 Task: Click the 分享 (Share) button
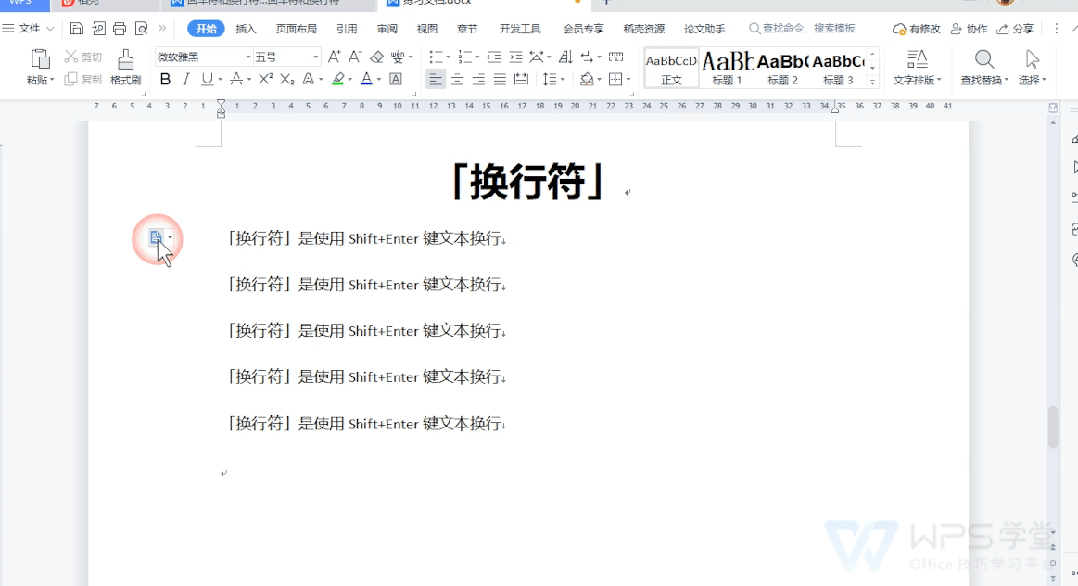[x=1015, y=28]
